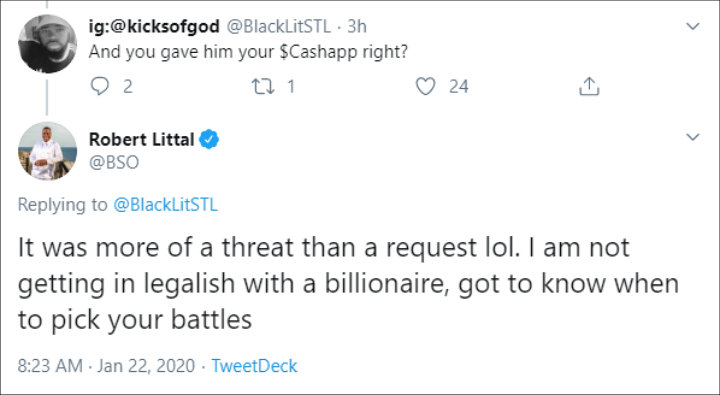Open the ig:@kicksofgod display name
Viewport: 720px width, 395px height.
pyautogui.click(x=154, y=27)
